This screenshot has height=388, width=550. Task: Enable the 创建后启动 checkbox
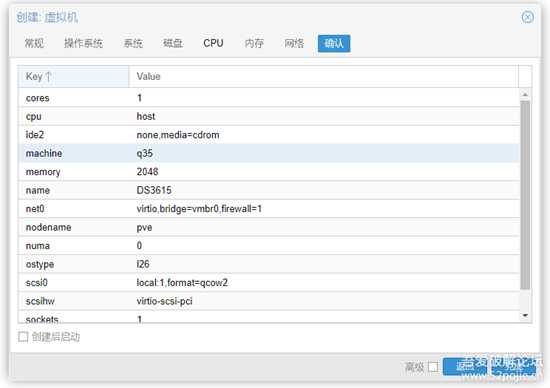point(23,337)
